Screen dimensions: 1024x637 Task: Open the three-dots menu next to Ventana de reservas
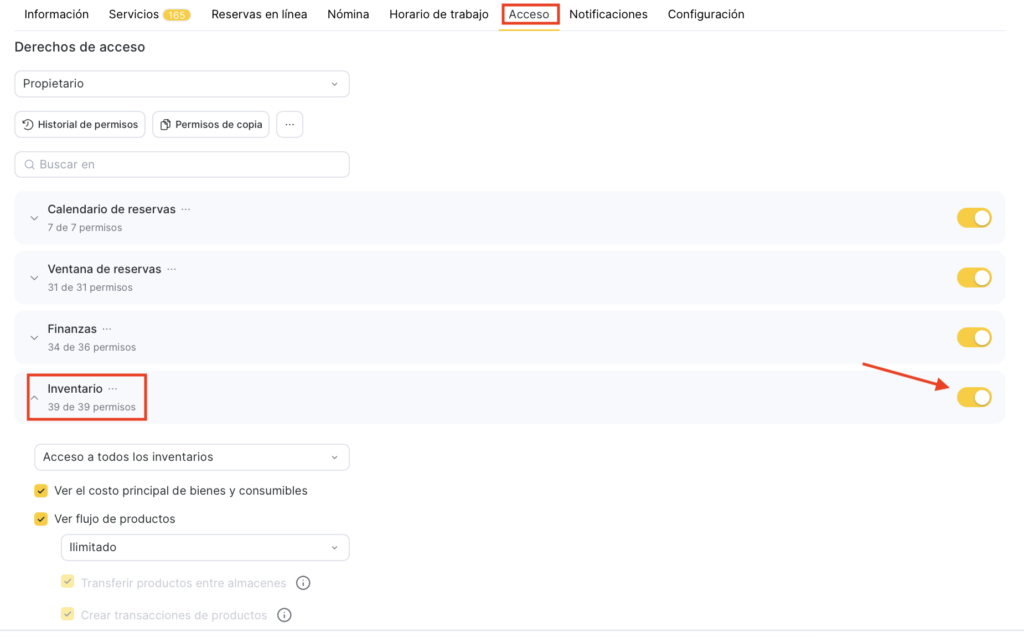coord(172,270)
